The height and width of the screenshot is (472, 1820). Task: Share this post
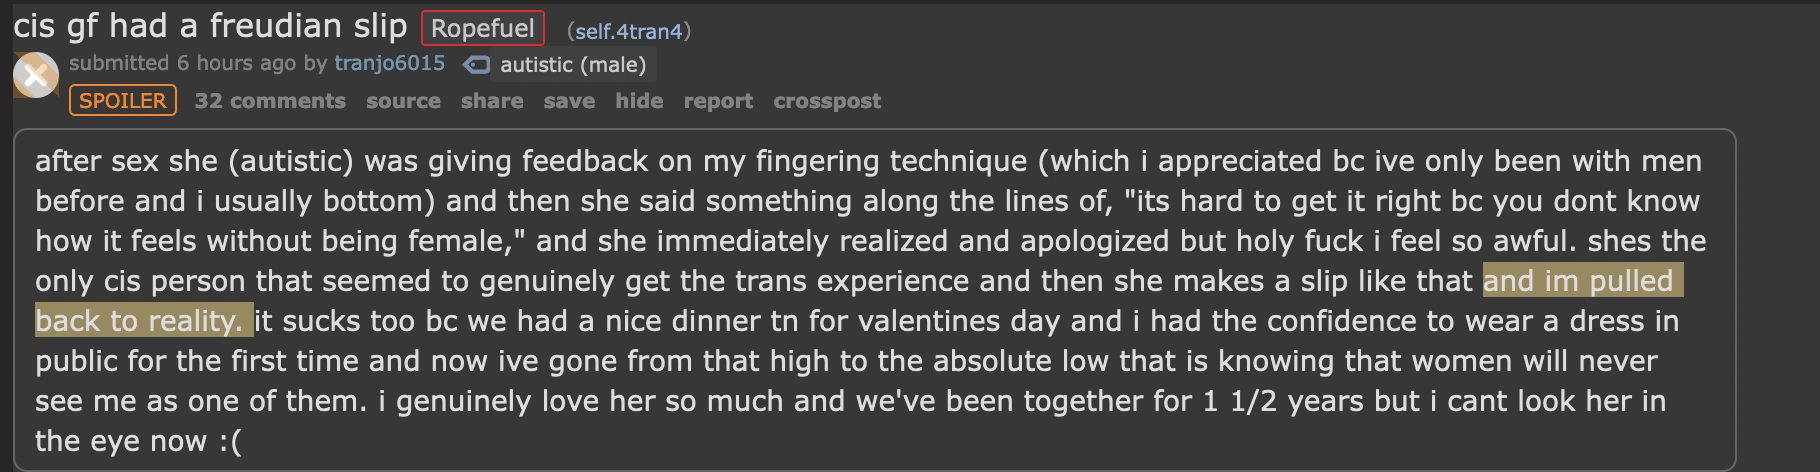[x=492, y=101]
